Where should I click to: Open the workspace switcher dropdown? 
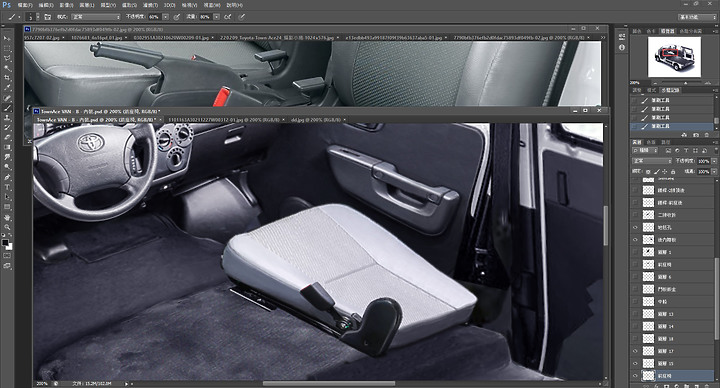(697, 17)
